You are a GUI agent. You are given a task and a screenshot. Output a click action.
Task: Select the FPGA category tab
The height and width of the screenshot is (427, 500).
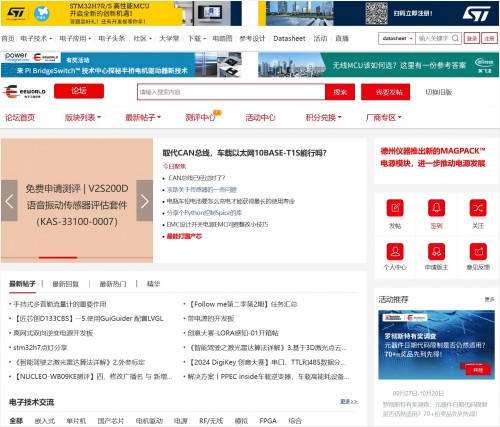click(x=268, y=421)
